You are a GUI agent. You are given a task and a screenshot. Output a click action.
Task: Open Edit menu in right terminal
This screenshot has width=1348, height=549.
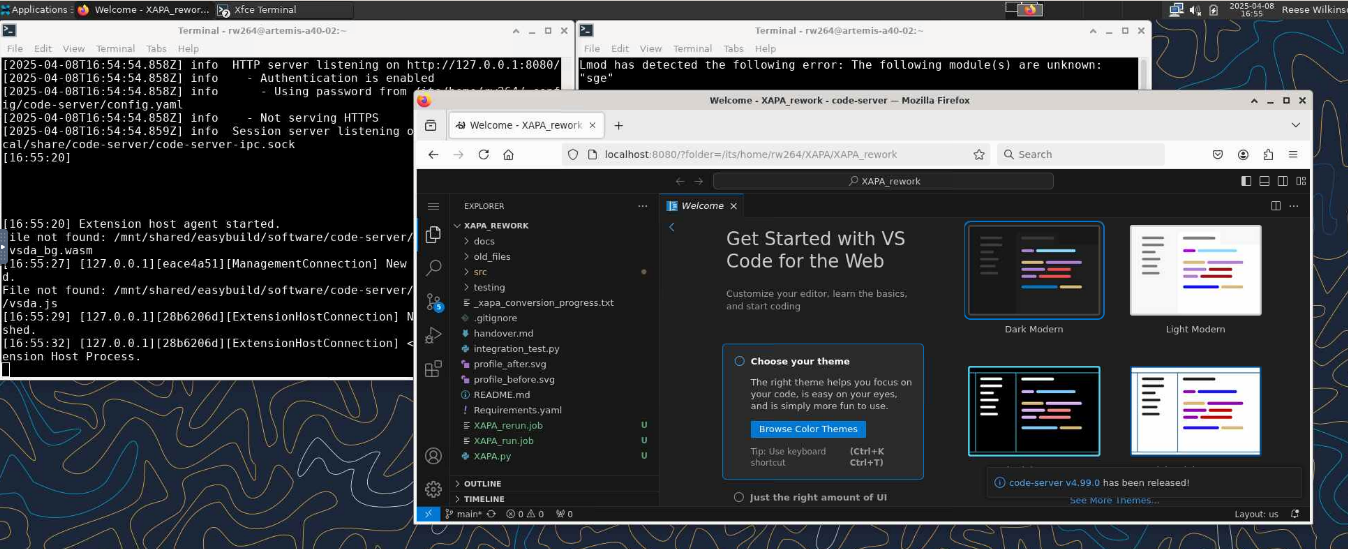620,48
